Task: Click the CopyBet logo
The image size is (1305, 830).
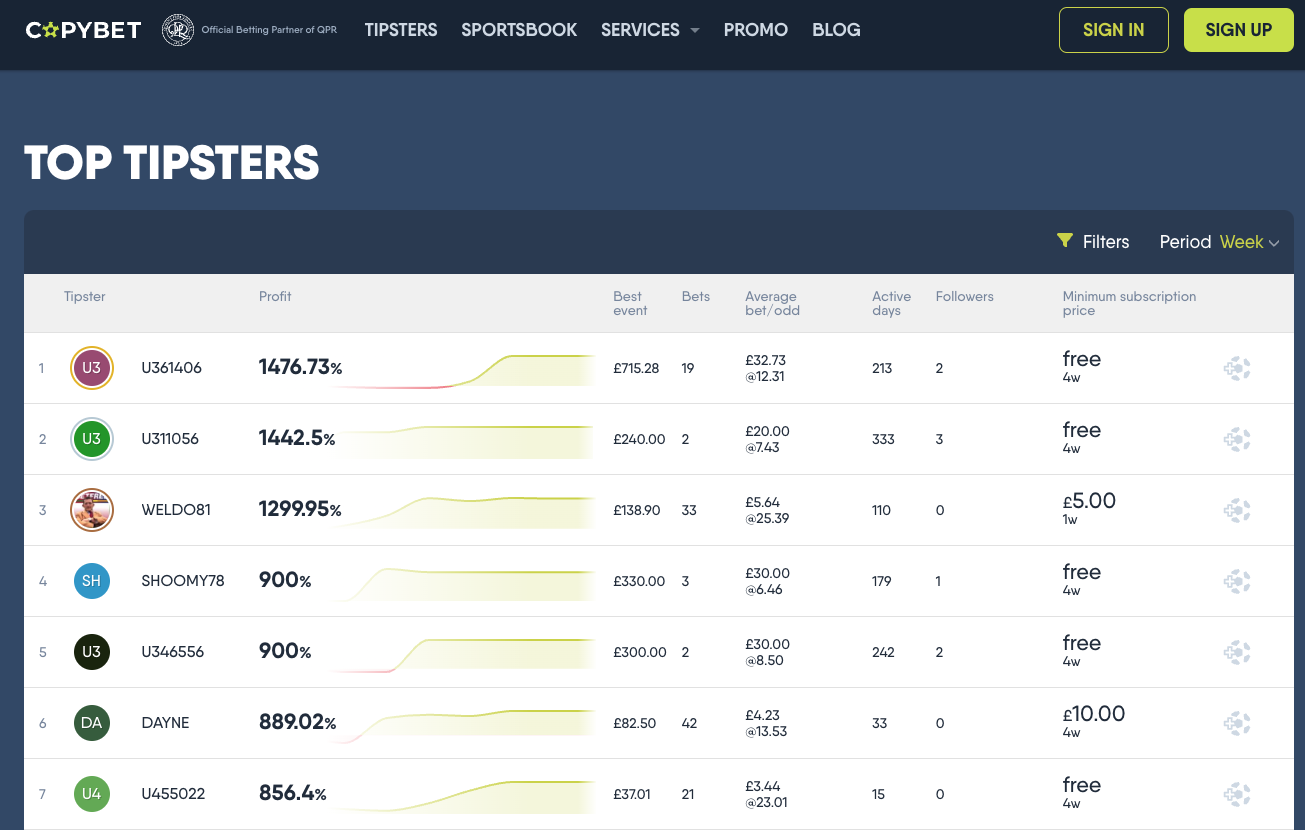Action: coord(83,30)
